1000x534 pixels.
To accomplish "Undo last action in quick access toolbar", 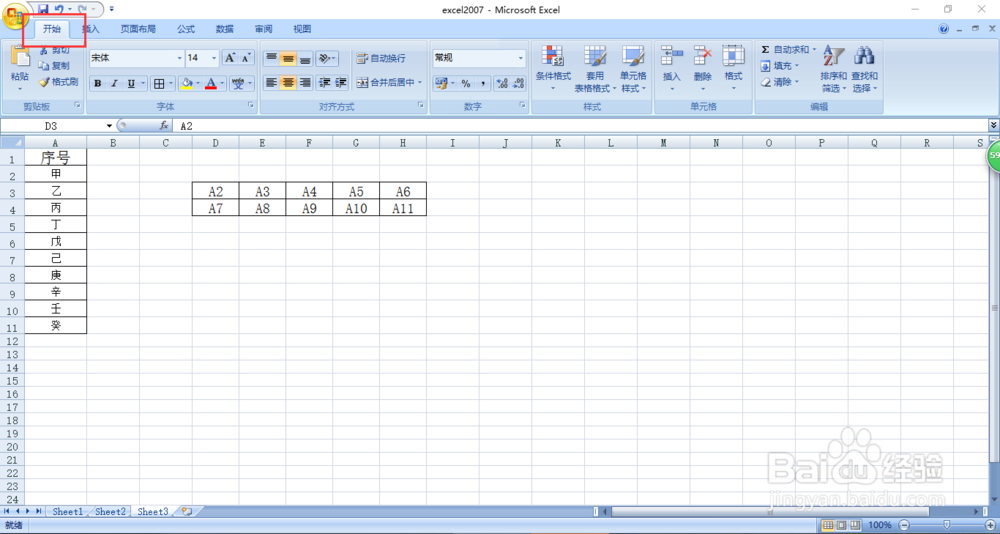I will click(59, 9).
